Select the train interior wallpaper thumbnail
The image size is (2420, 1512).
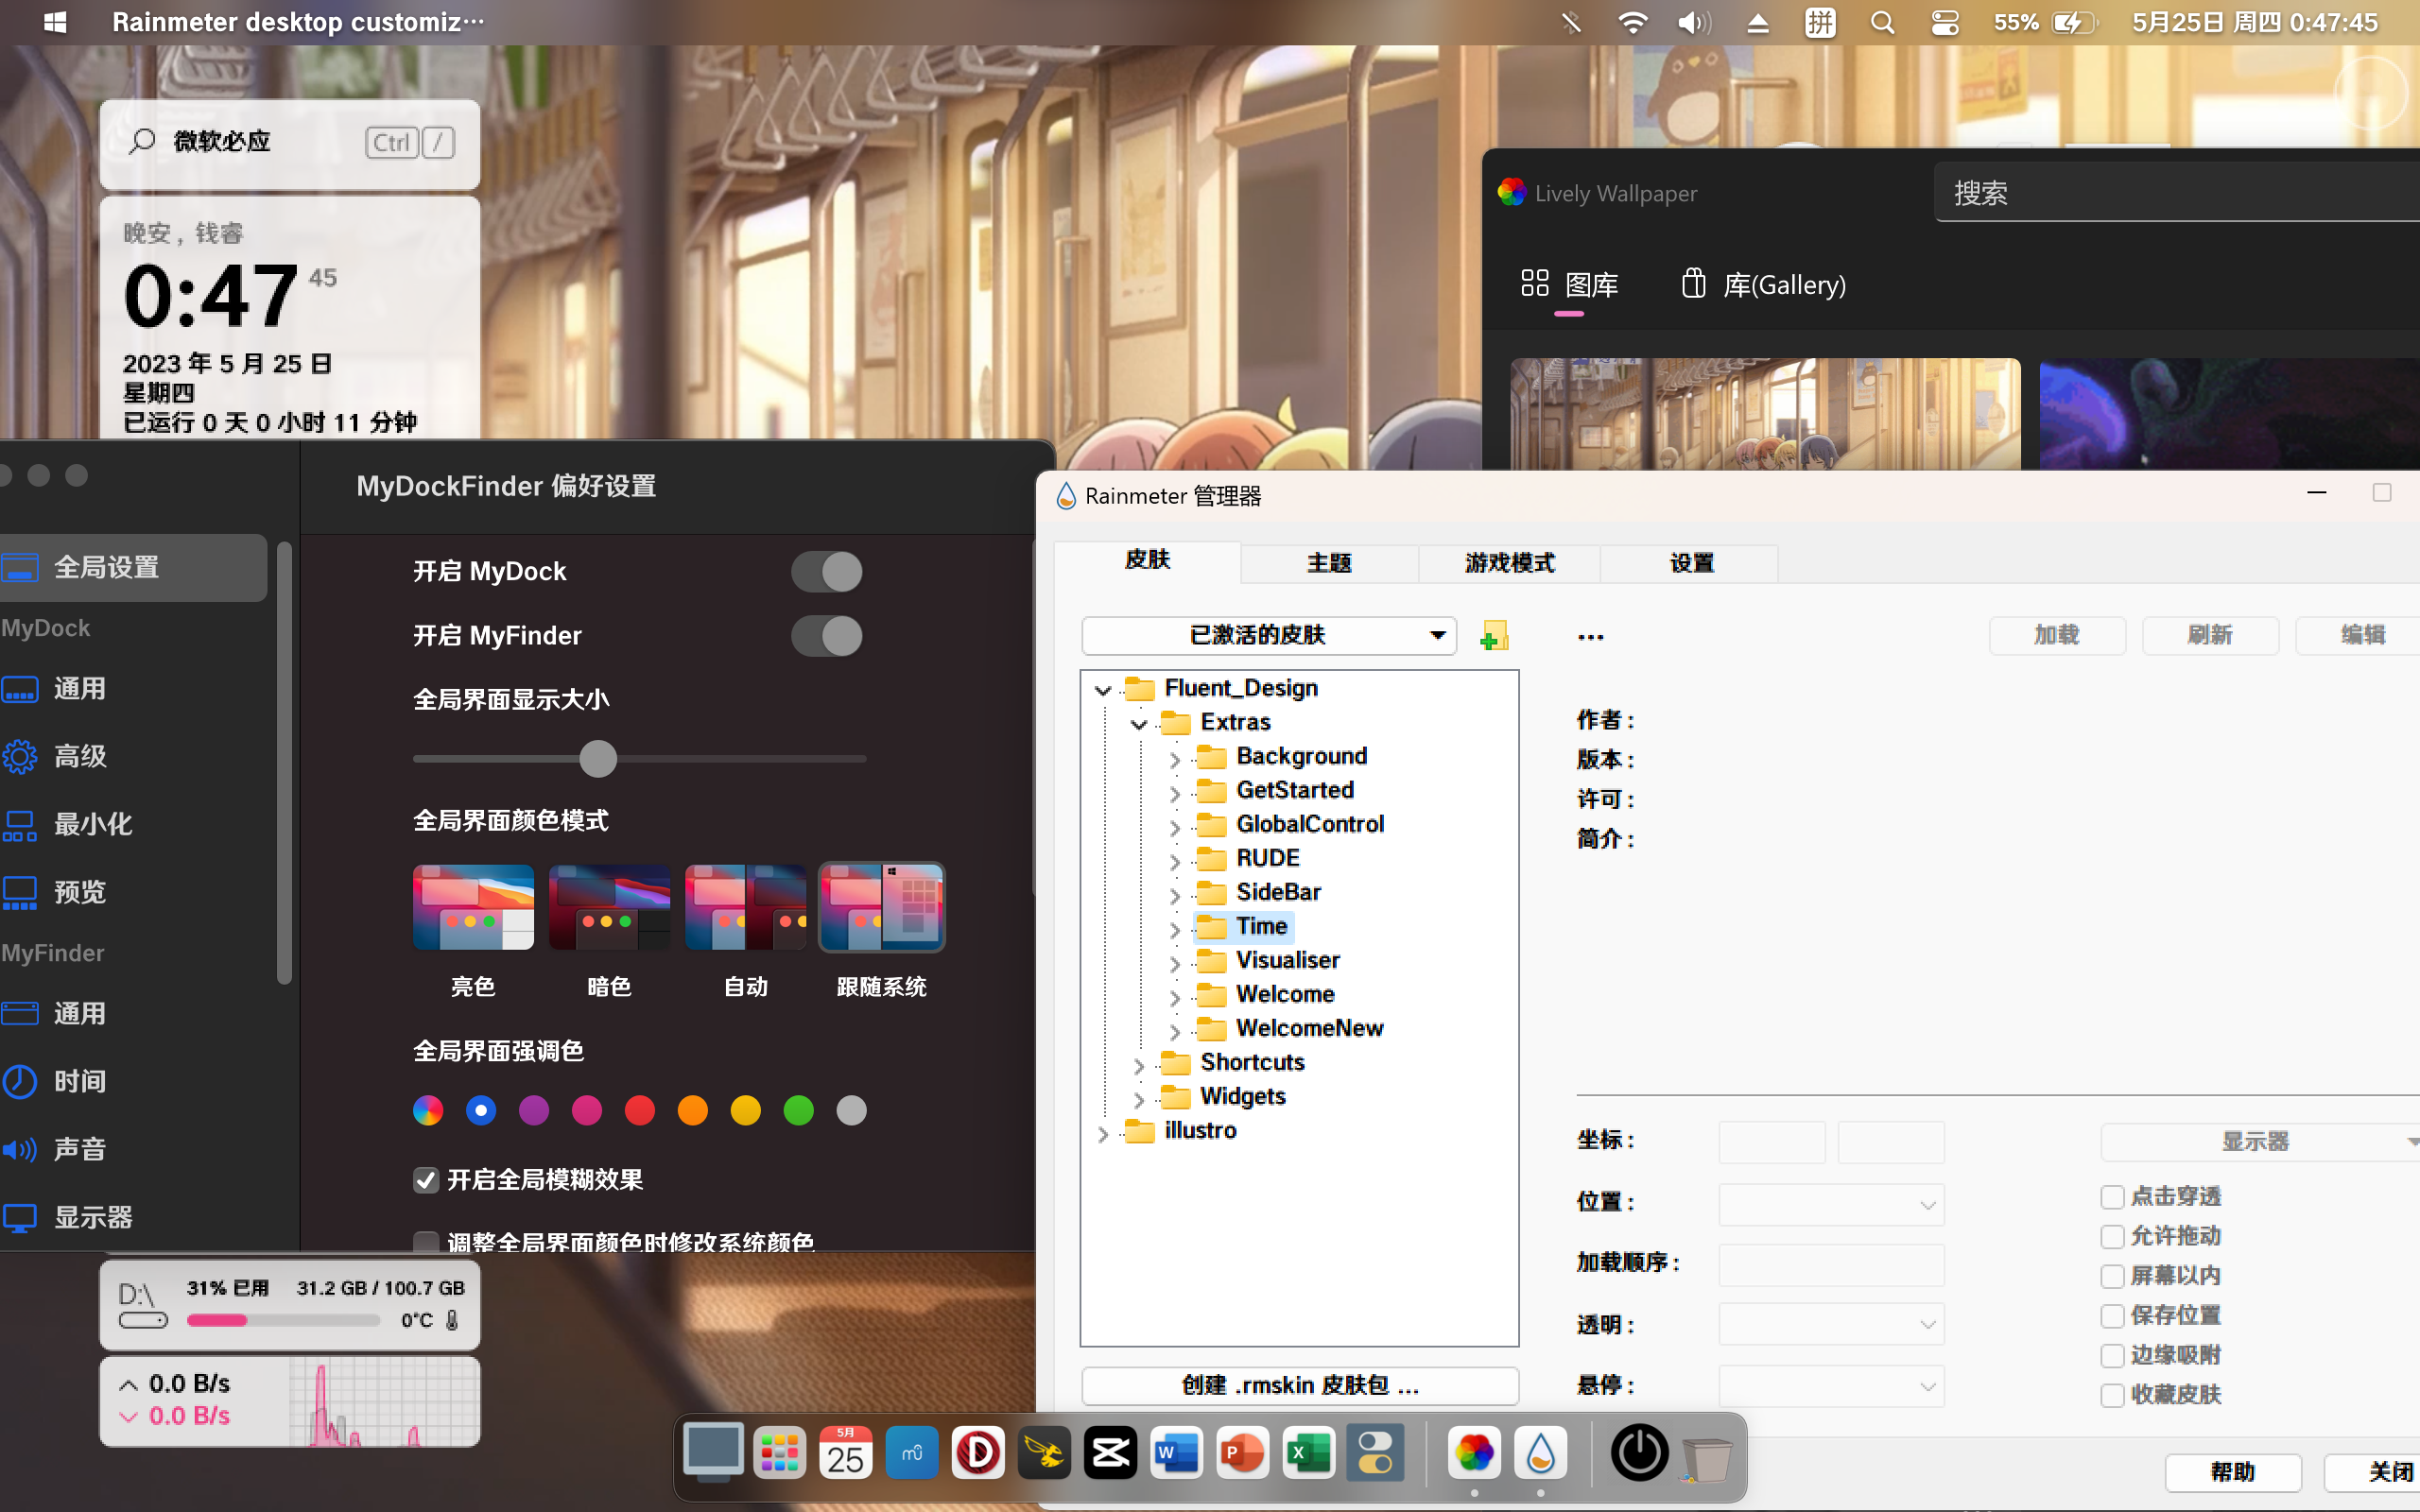(x=1765, y=414)
